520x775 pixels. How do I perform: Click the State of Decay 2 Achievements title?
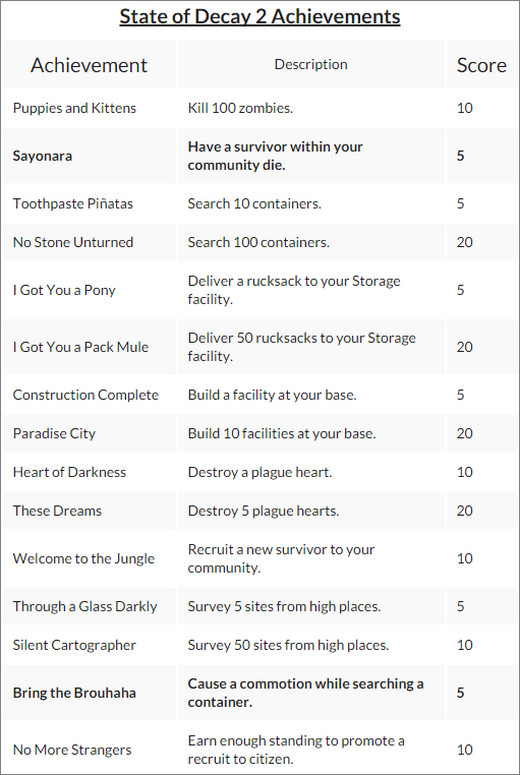point(260,17)
